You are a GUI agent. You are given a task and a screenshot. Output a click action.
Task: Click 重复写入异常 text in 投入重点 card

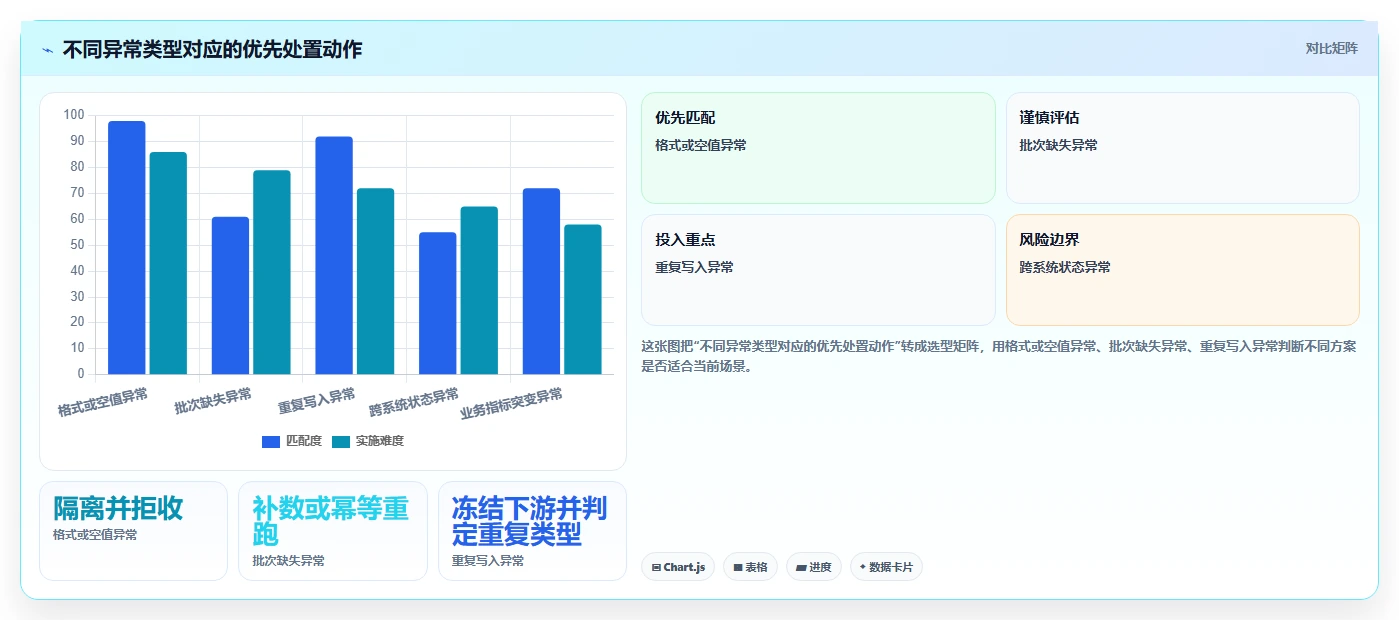tap(694, 267)
